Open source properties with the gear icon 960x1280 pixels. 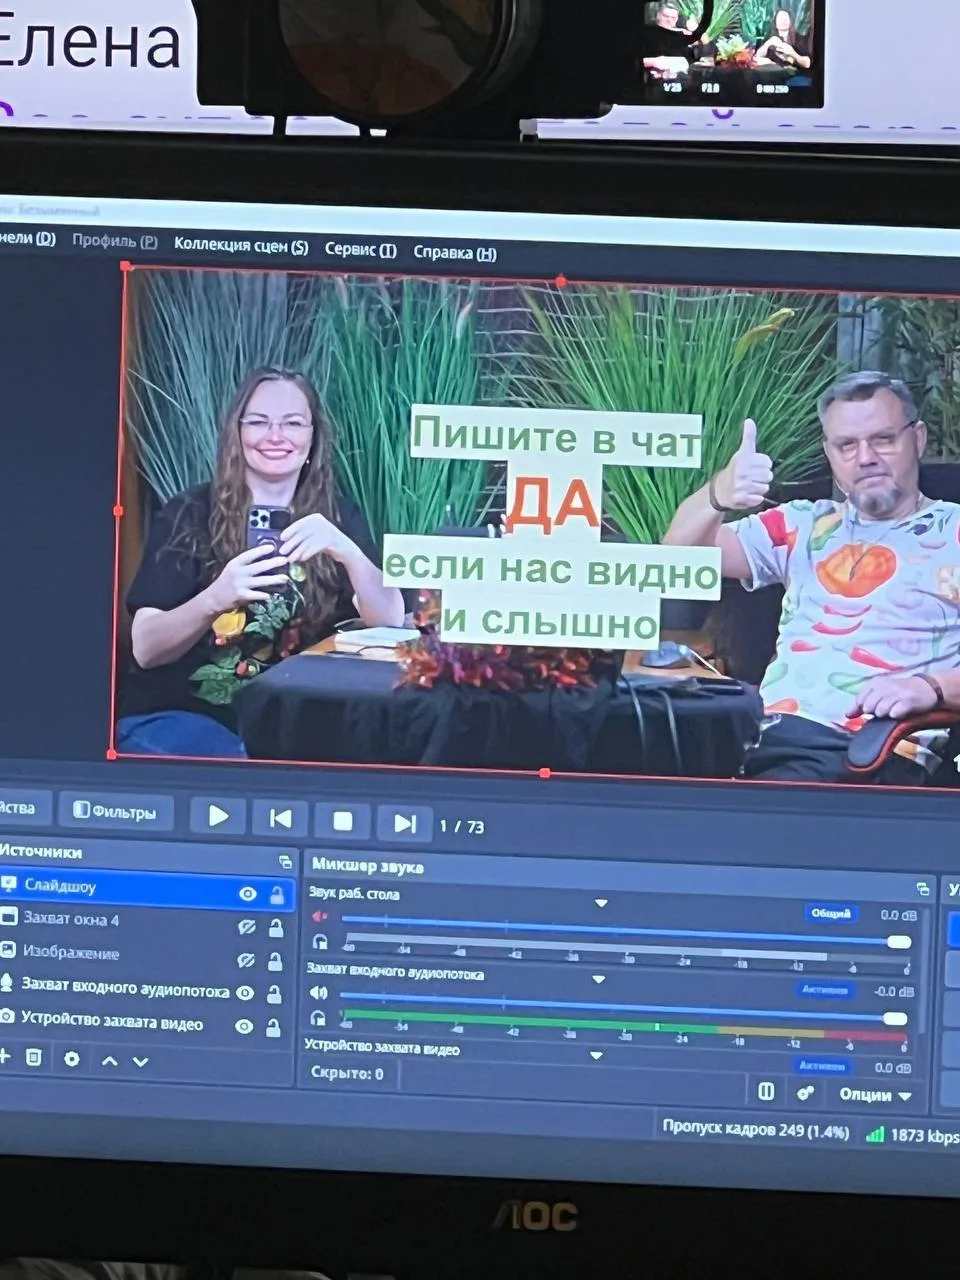[x=72, y=1058]
